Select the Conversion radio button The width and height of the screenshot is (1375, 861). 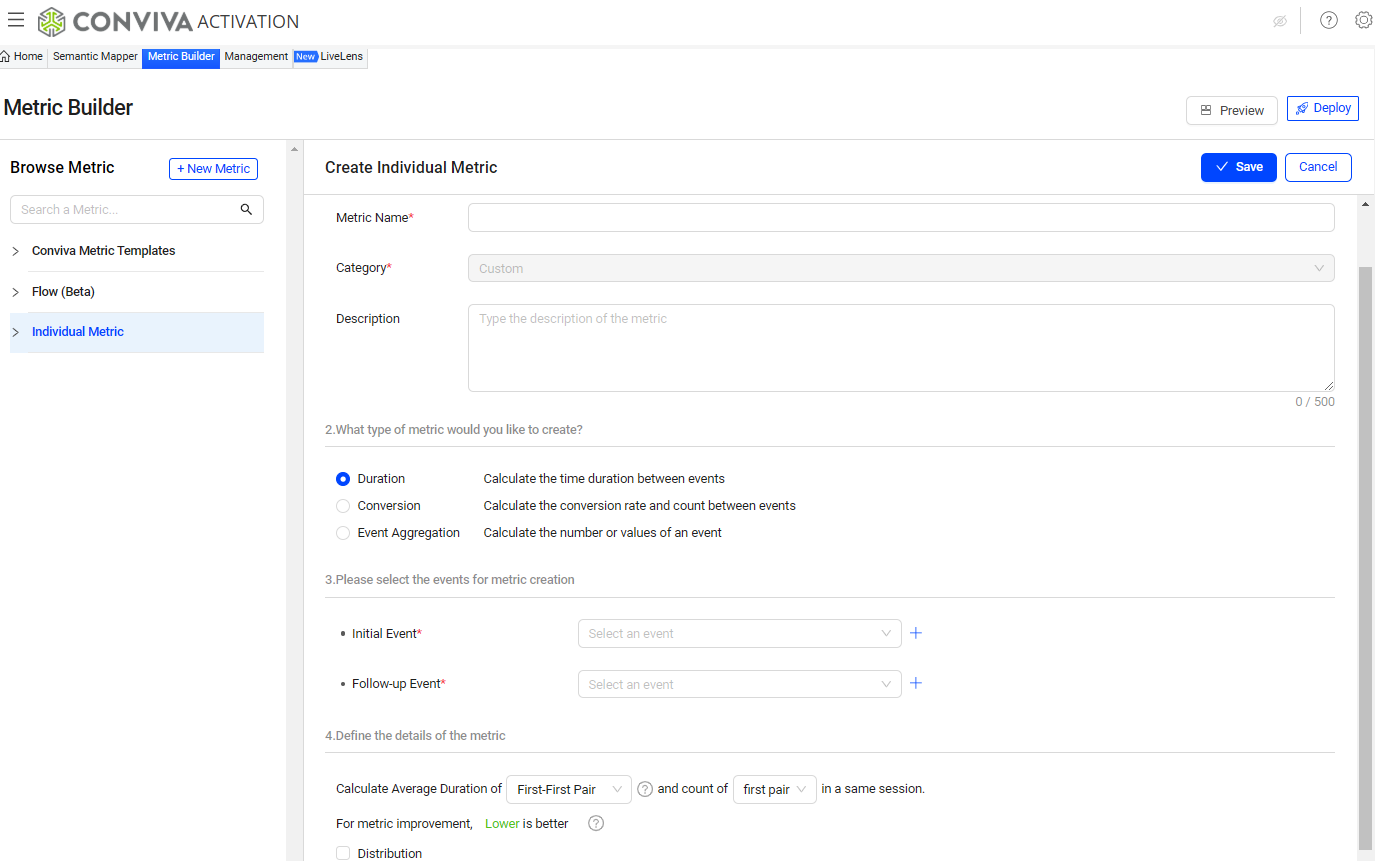point(343,506)
